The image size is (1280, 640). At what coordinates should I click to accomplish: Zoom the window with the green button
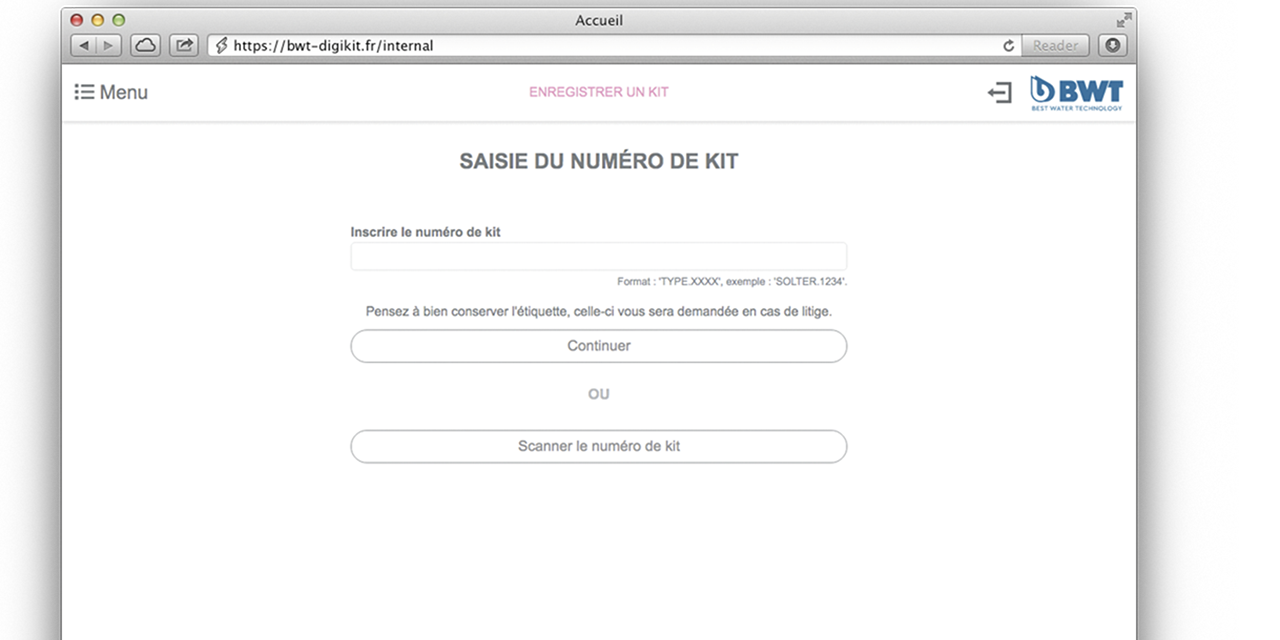pyautogui.click(x=119, y=20)
